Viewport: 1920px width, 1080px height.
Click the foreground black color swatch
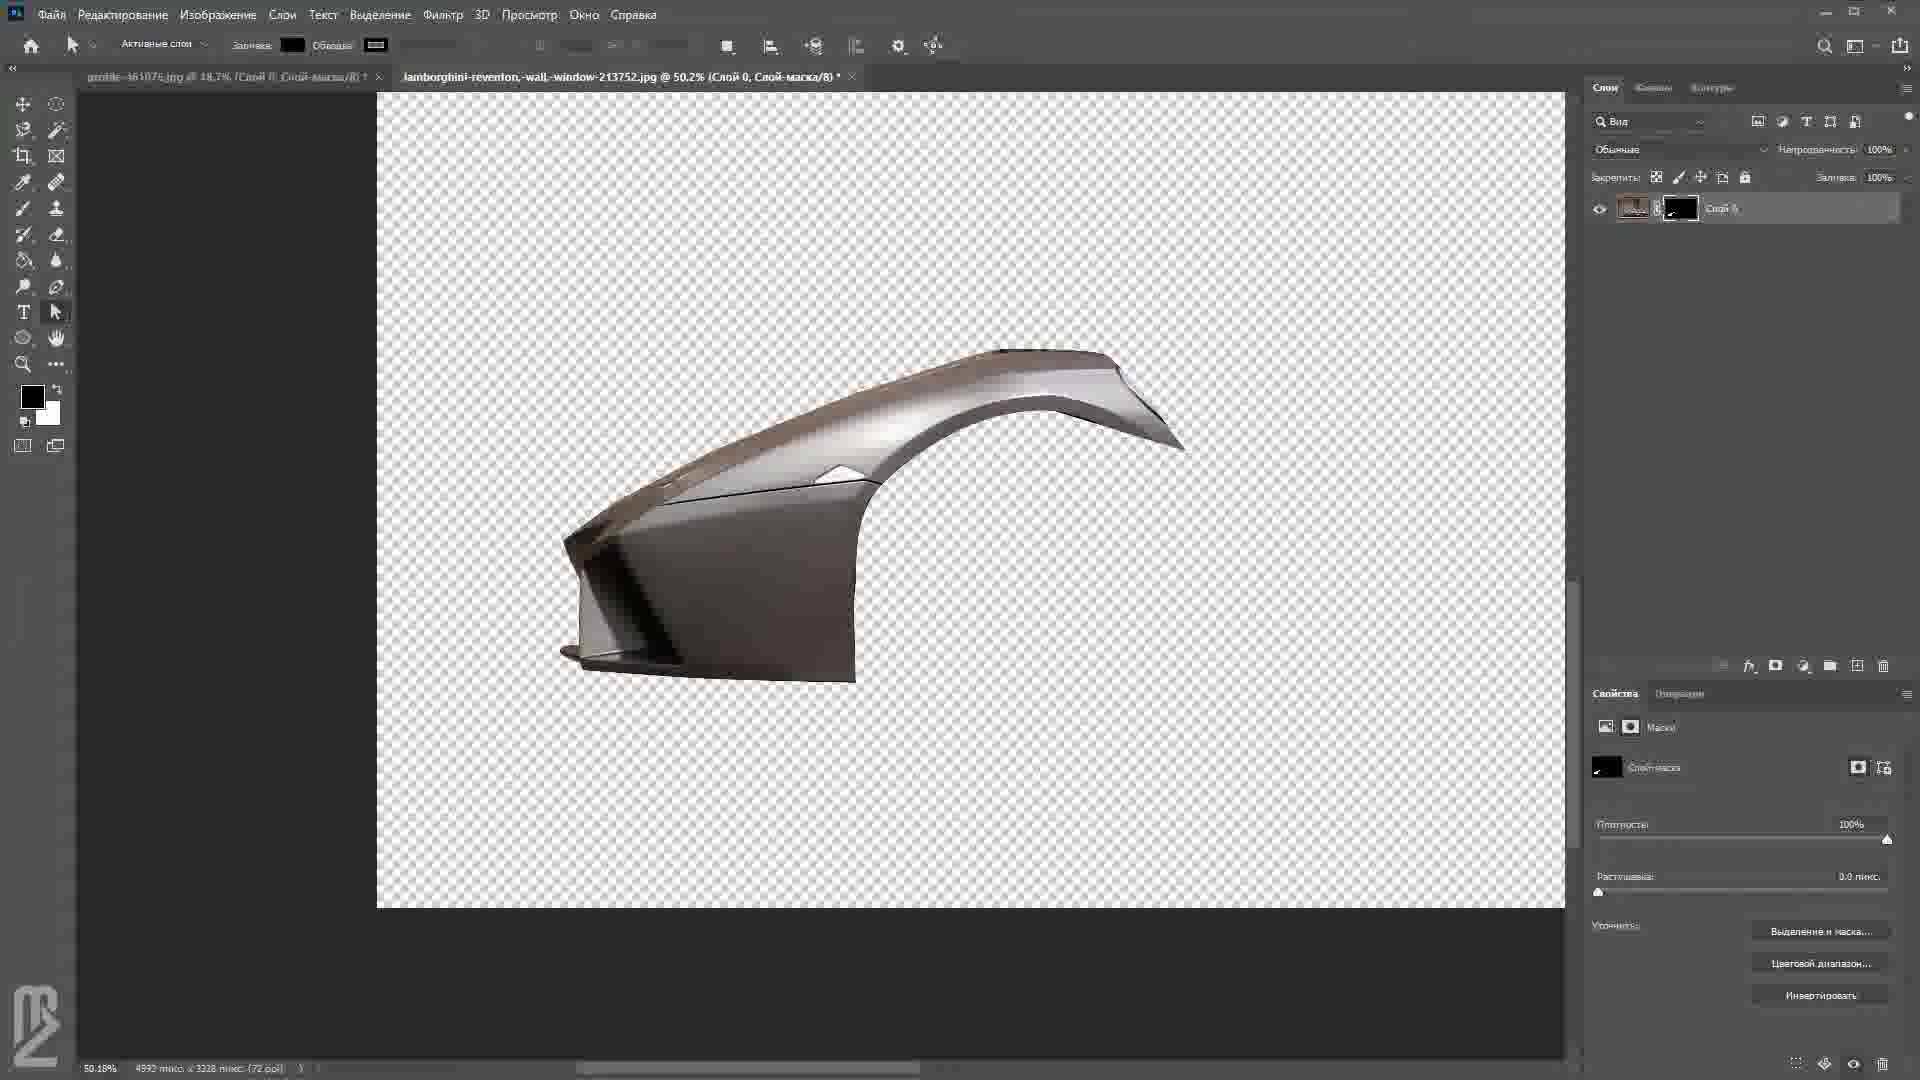point(31,397)
